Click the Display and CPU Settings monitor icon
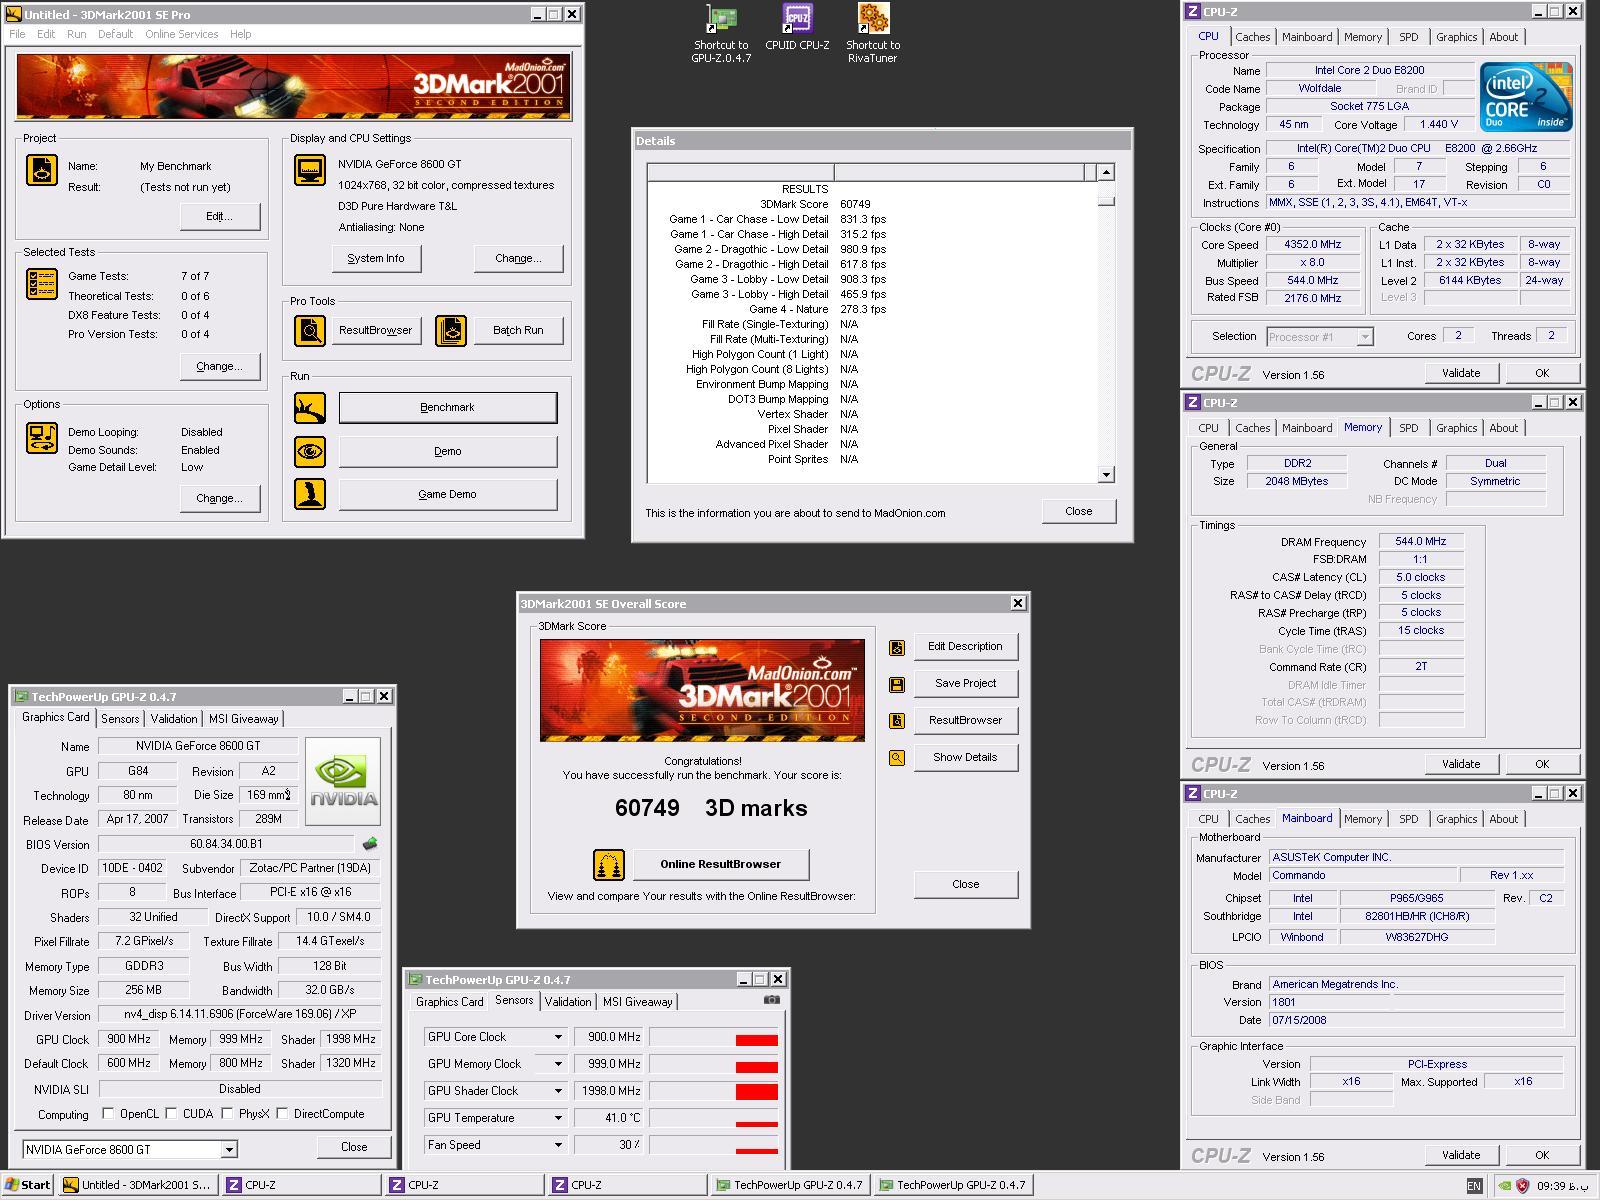The width and height of the screenshot is (1600, 1200). [310, 170]
